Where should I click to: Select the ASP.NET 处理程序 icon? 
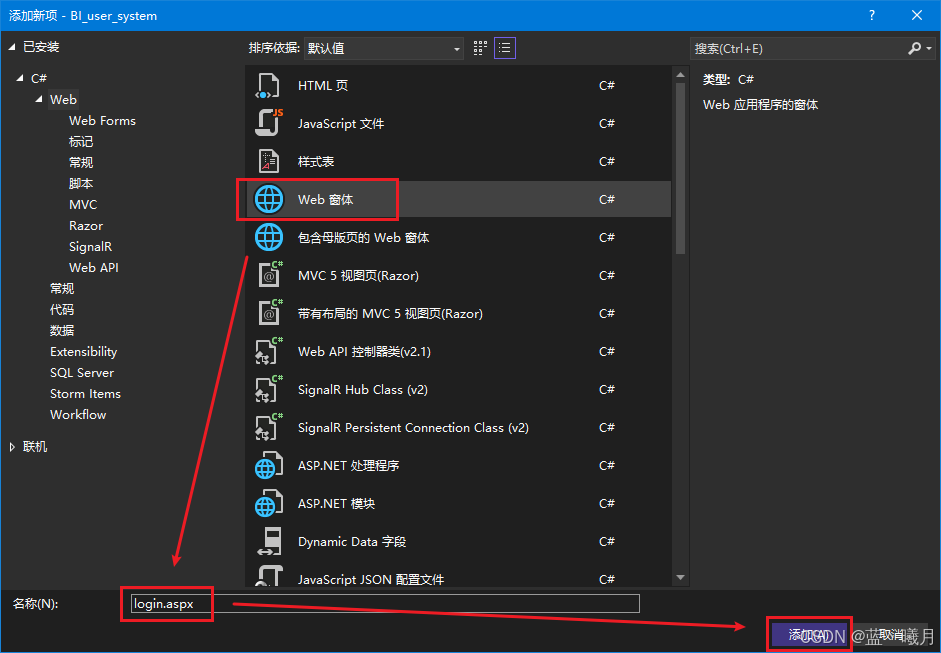click(x=268, y=466)
